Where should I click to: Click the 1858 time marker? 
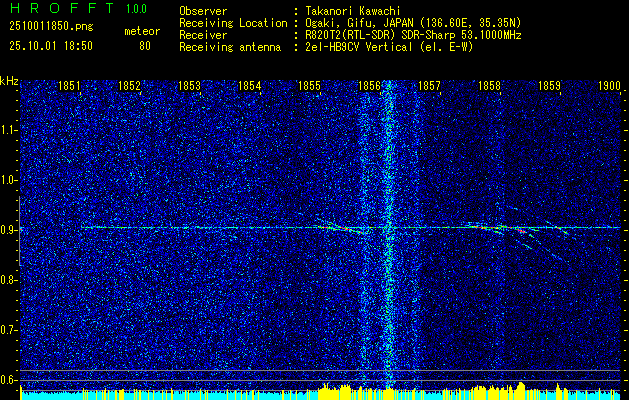click(x=489, y=85)
